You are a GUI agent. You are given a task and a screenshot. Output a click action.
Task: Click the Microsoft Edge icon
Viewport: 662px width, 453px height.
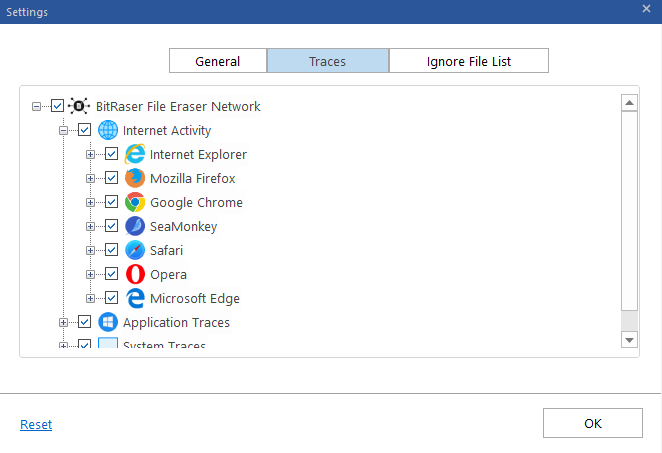[135, 298]
